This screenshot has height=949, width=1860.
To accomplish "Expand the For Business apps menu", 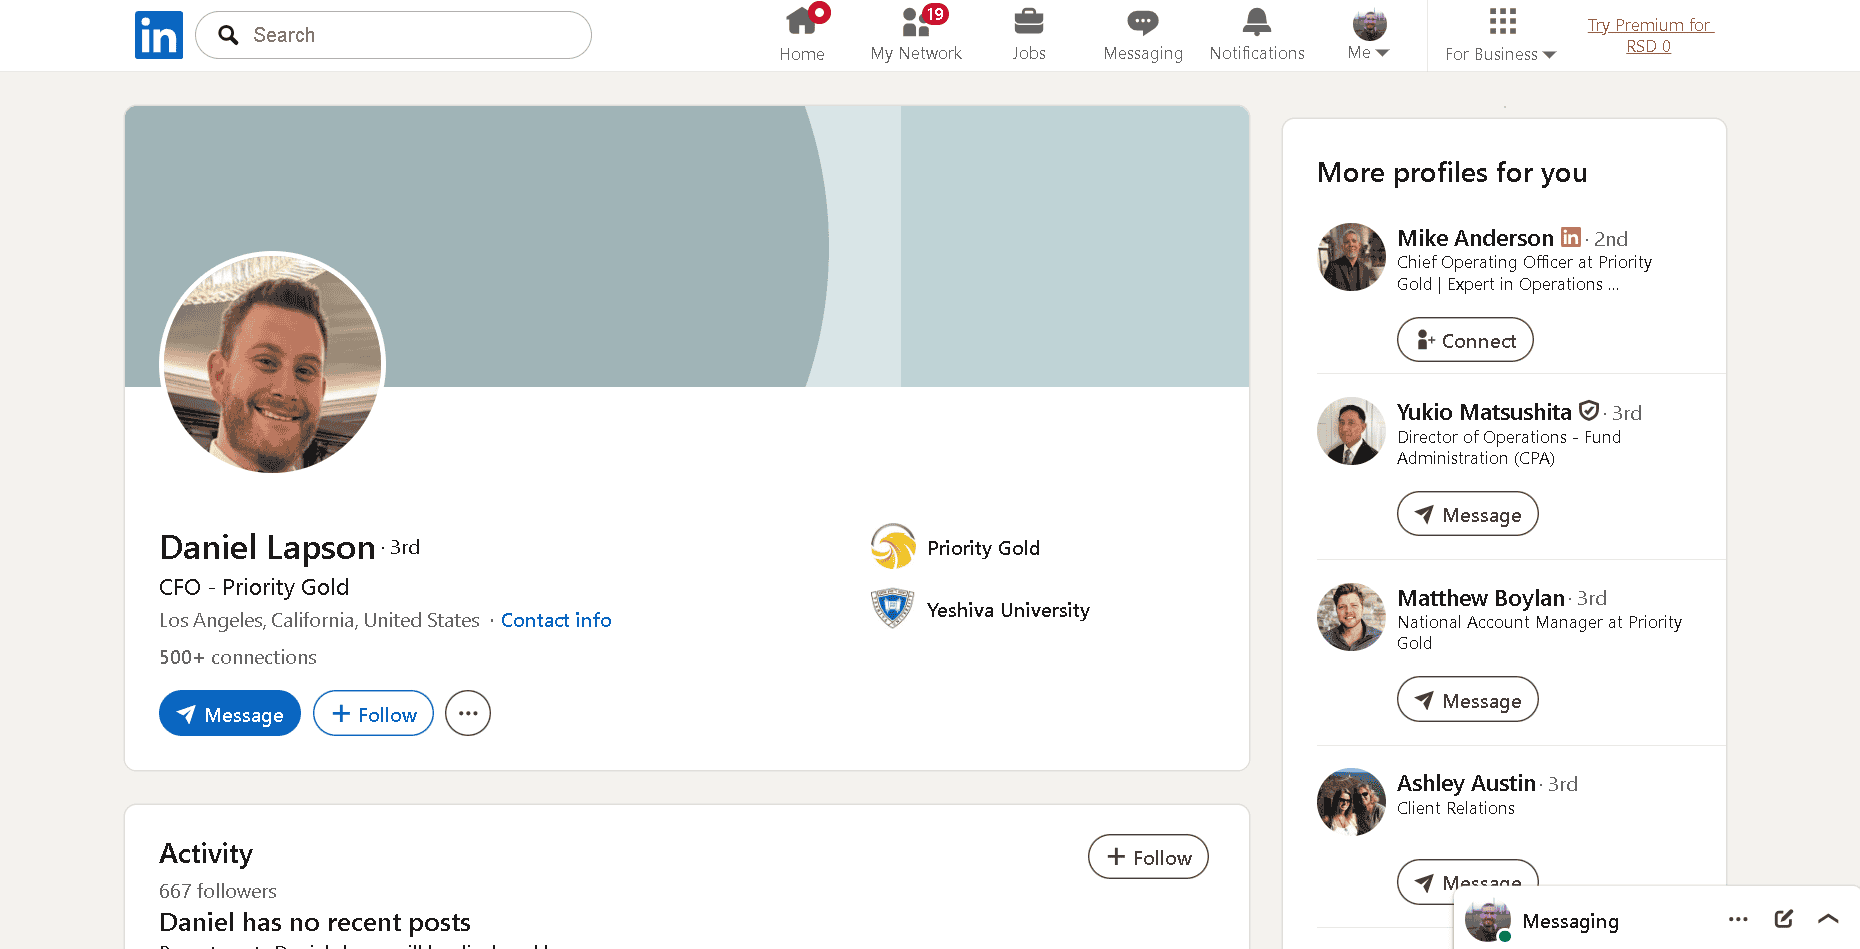I will pos(1501,35).
